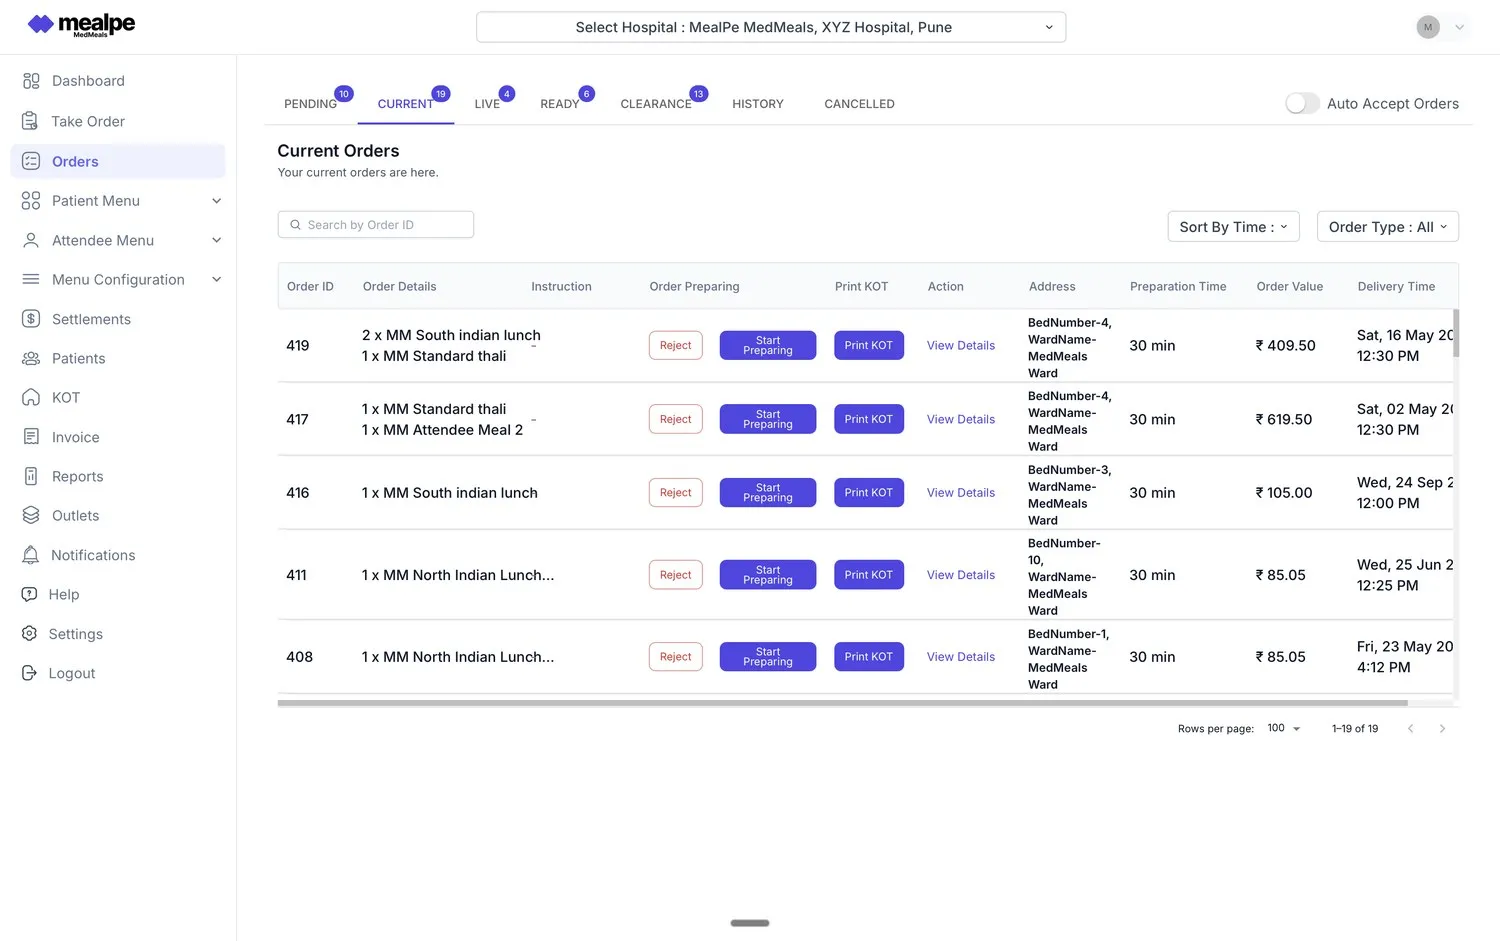Switch to the READY tab
Screen dimensions: 1500x941
(x=559, y=104)
